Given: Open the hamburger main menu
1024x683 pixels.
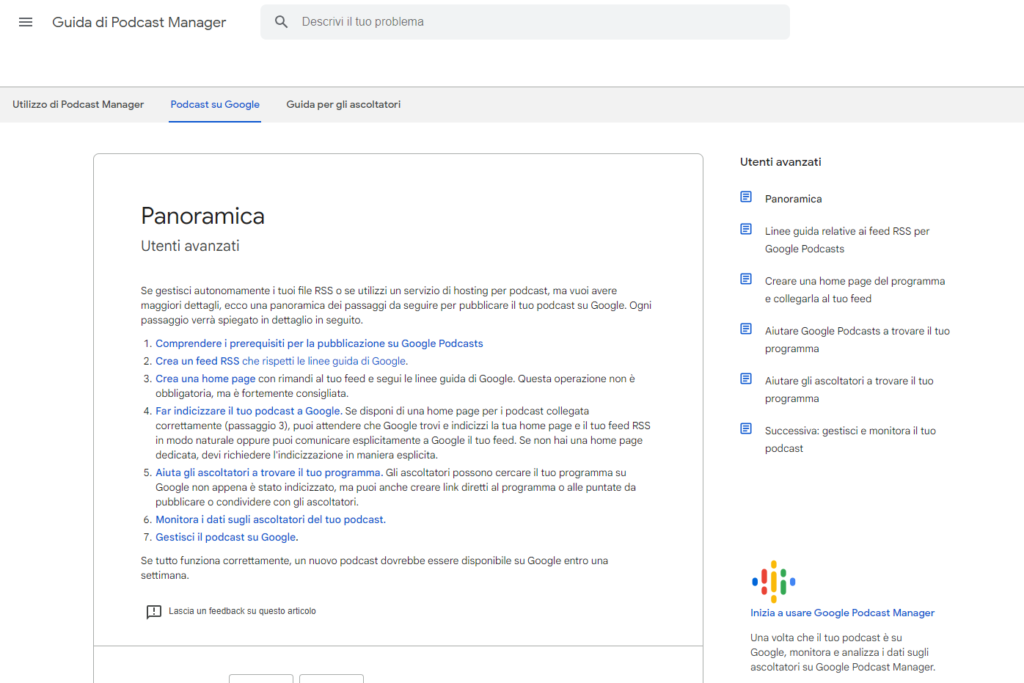Looking at the screenshot, I should [25, 22].
